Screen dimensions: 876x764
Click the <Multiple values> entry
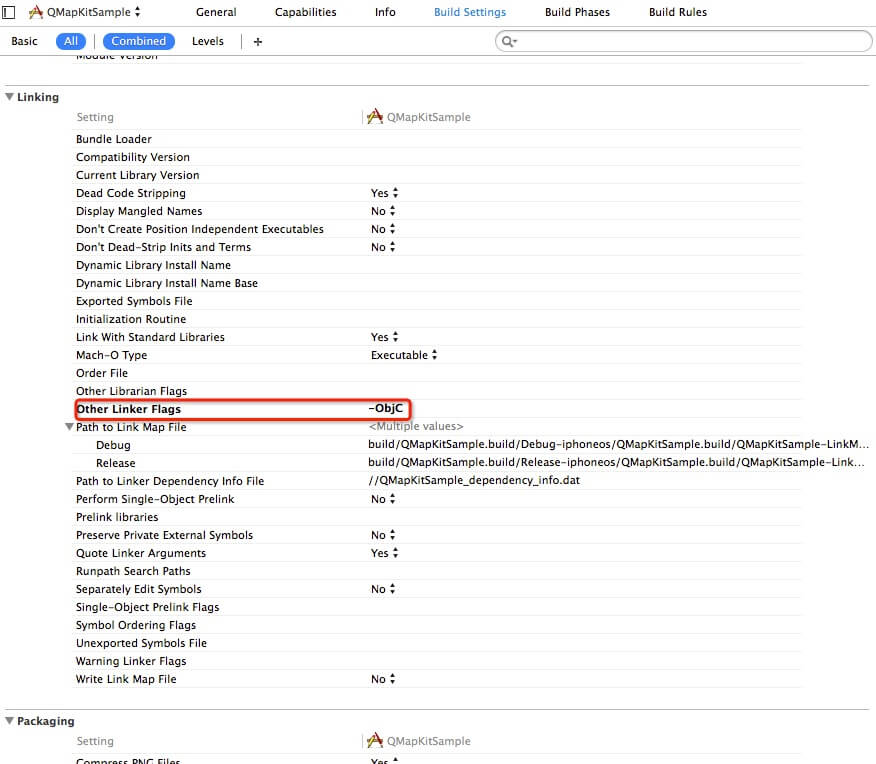pyautogui.click(x=416, y=426)
